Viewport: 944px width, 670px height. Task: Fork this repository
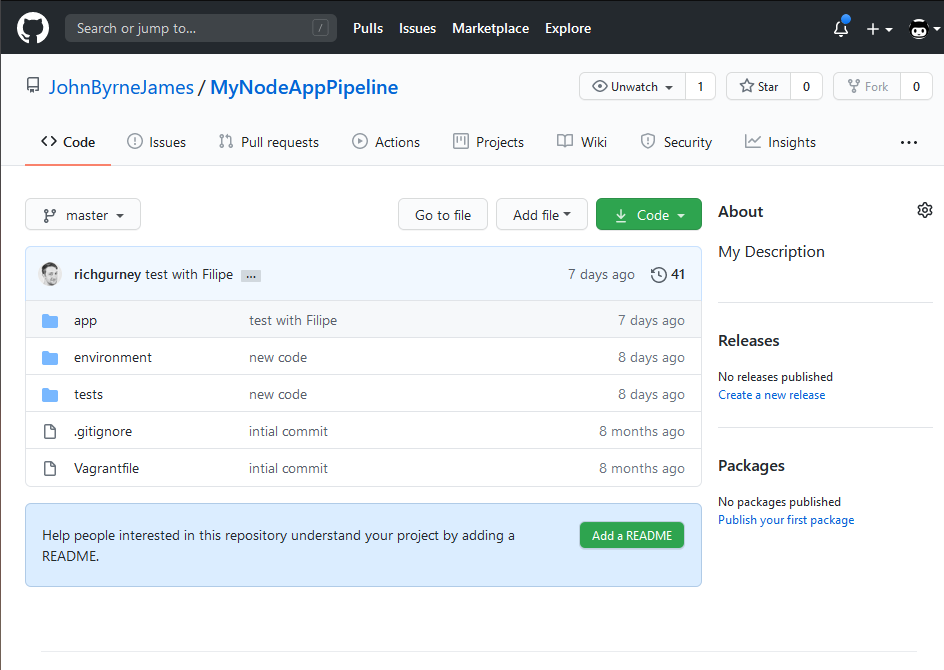pyautogui.click(x=868, y=86)
